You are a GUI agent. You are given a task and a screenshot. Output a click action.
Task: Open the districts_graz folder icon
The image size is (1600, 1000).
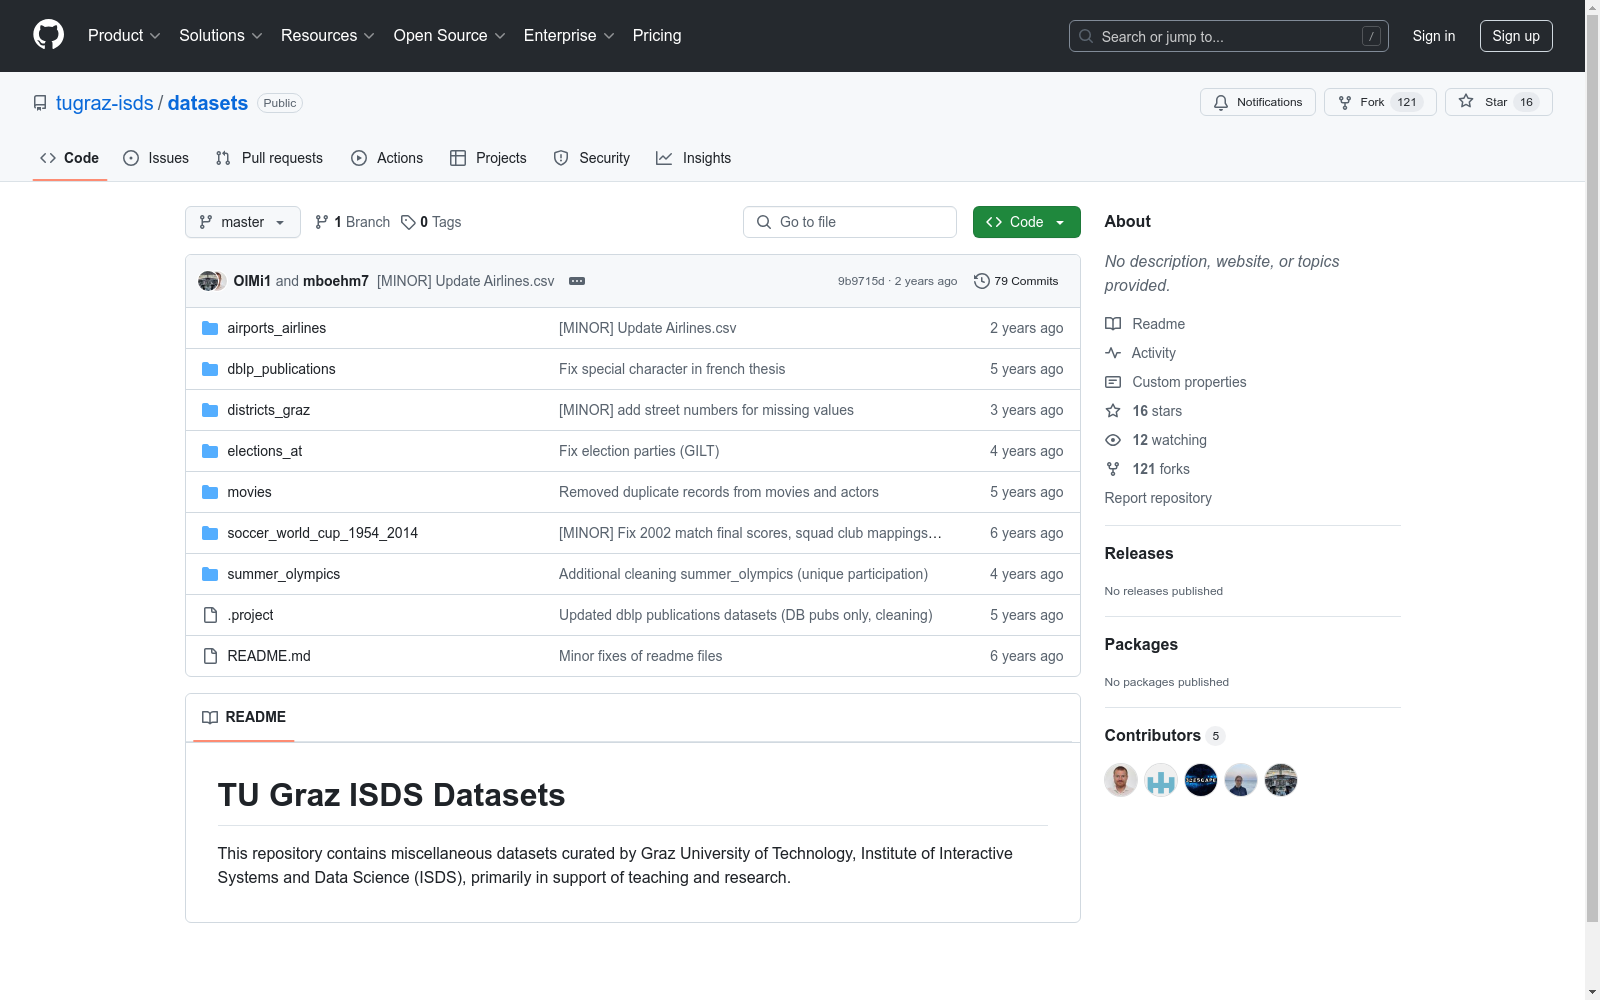[210, 410]
